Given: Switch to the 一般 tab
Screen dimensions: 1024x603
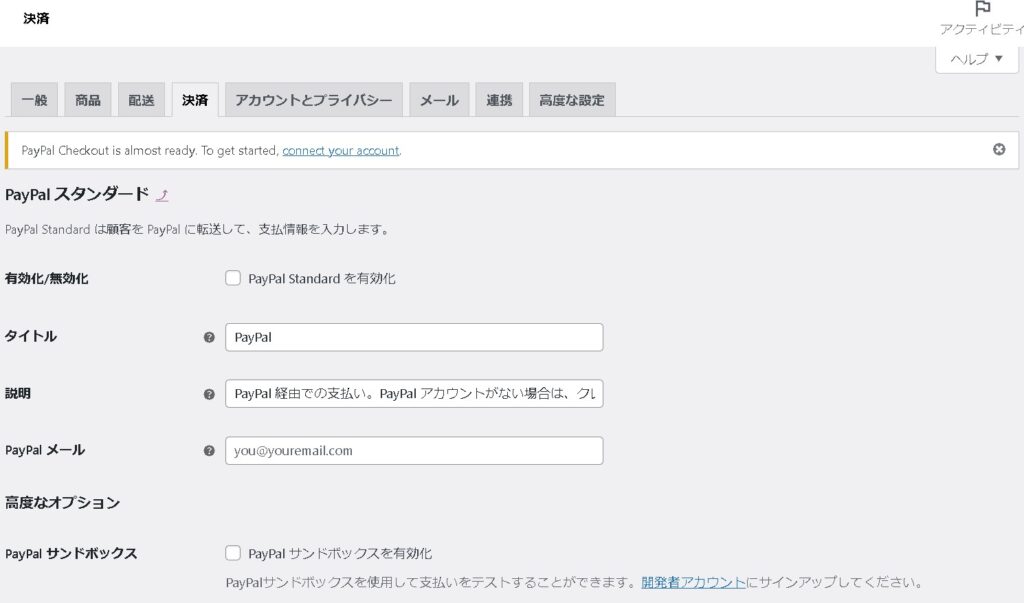Looking at the screenshot, I should click(34, 100).
